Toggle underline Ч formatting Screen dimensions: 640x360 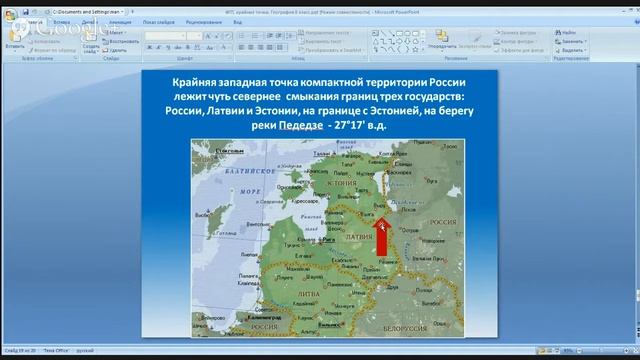[168, 48]
